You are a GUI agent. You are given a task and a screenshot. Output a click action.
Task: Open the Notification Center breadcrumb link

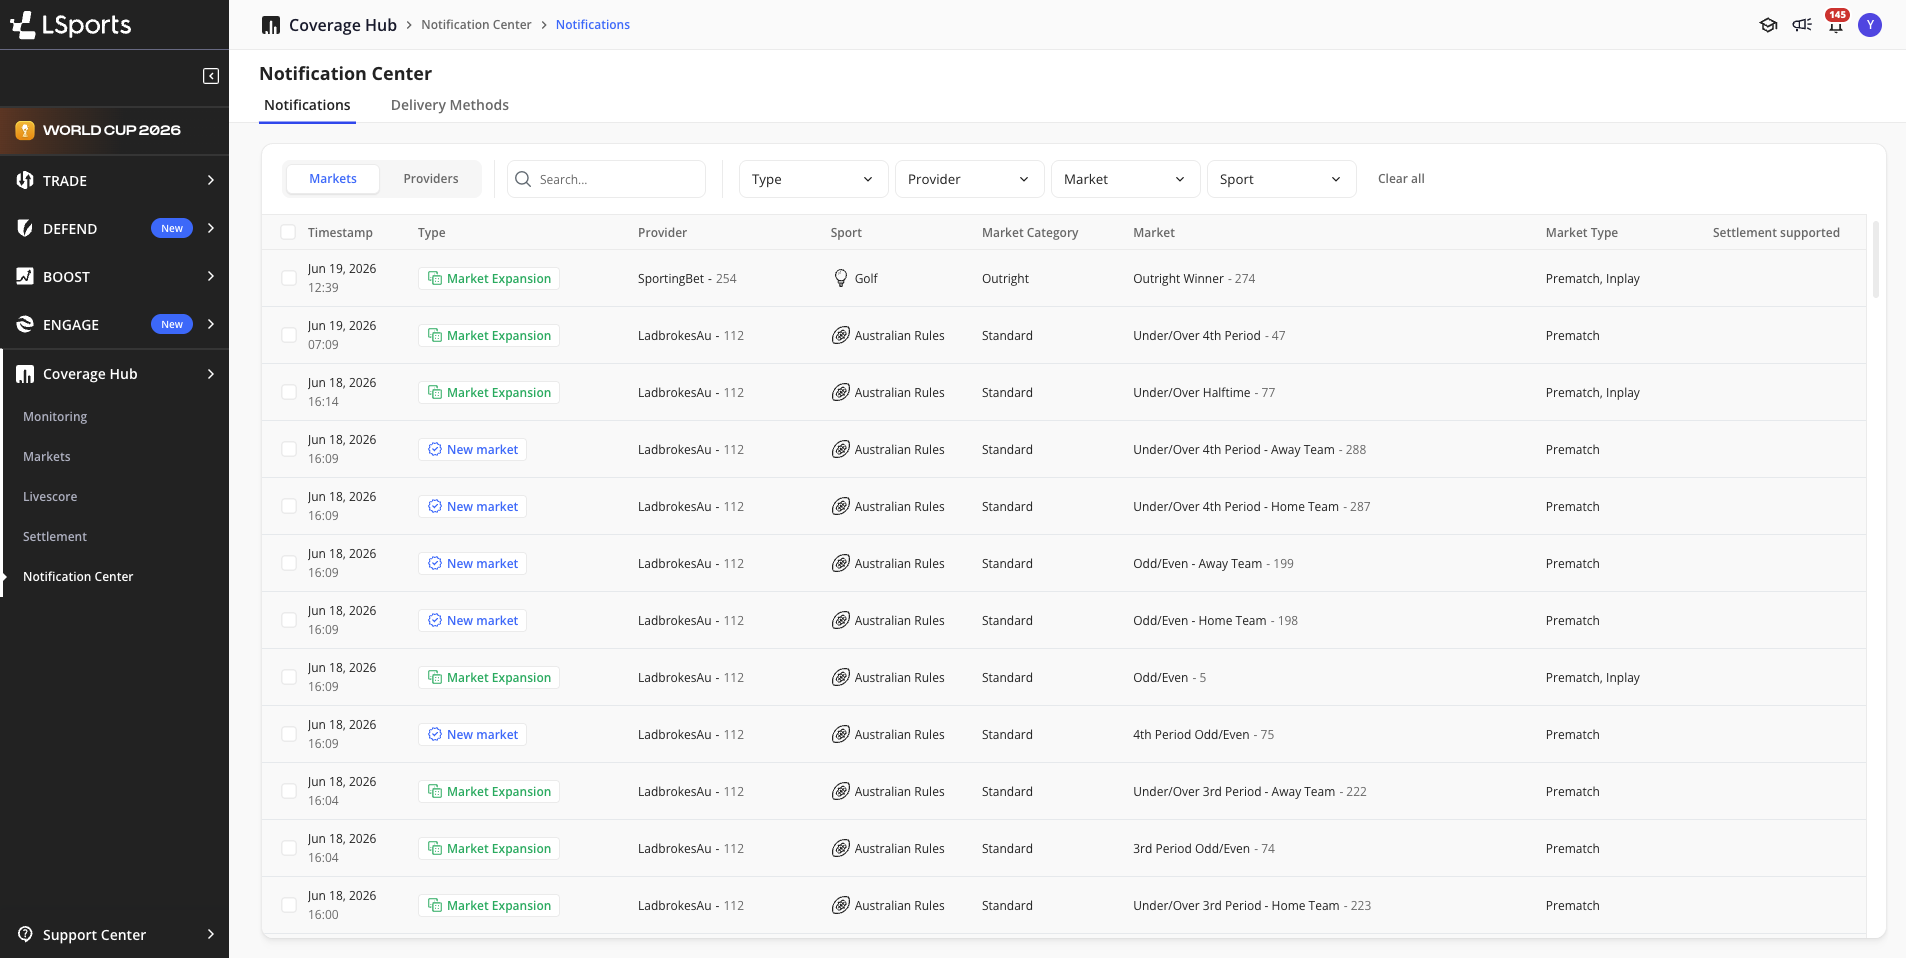476,25
